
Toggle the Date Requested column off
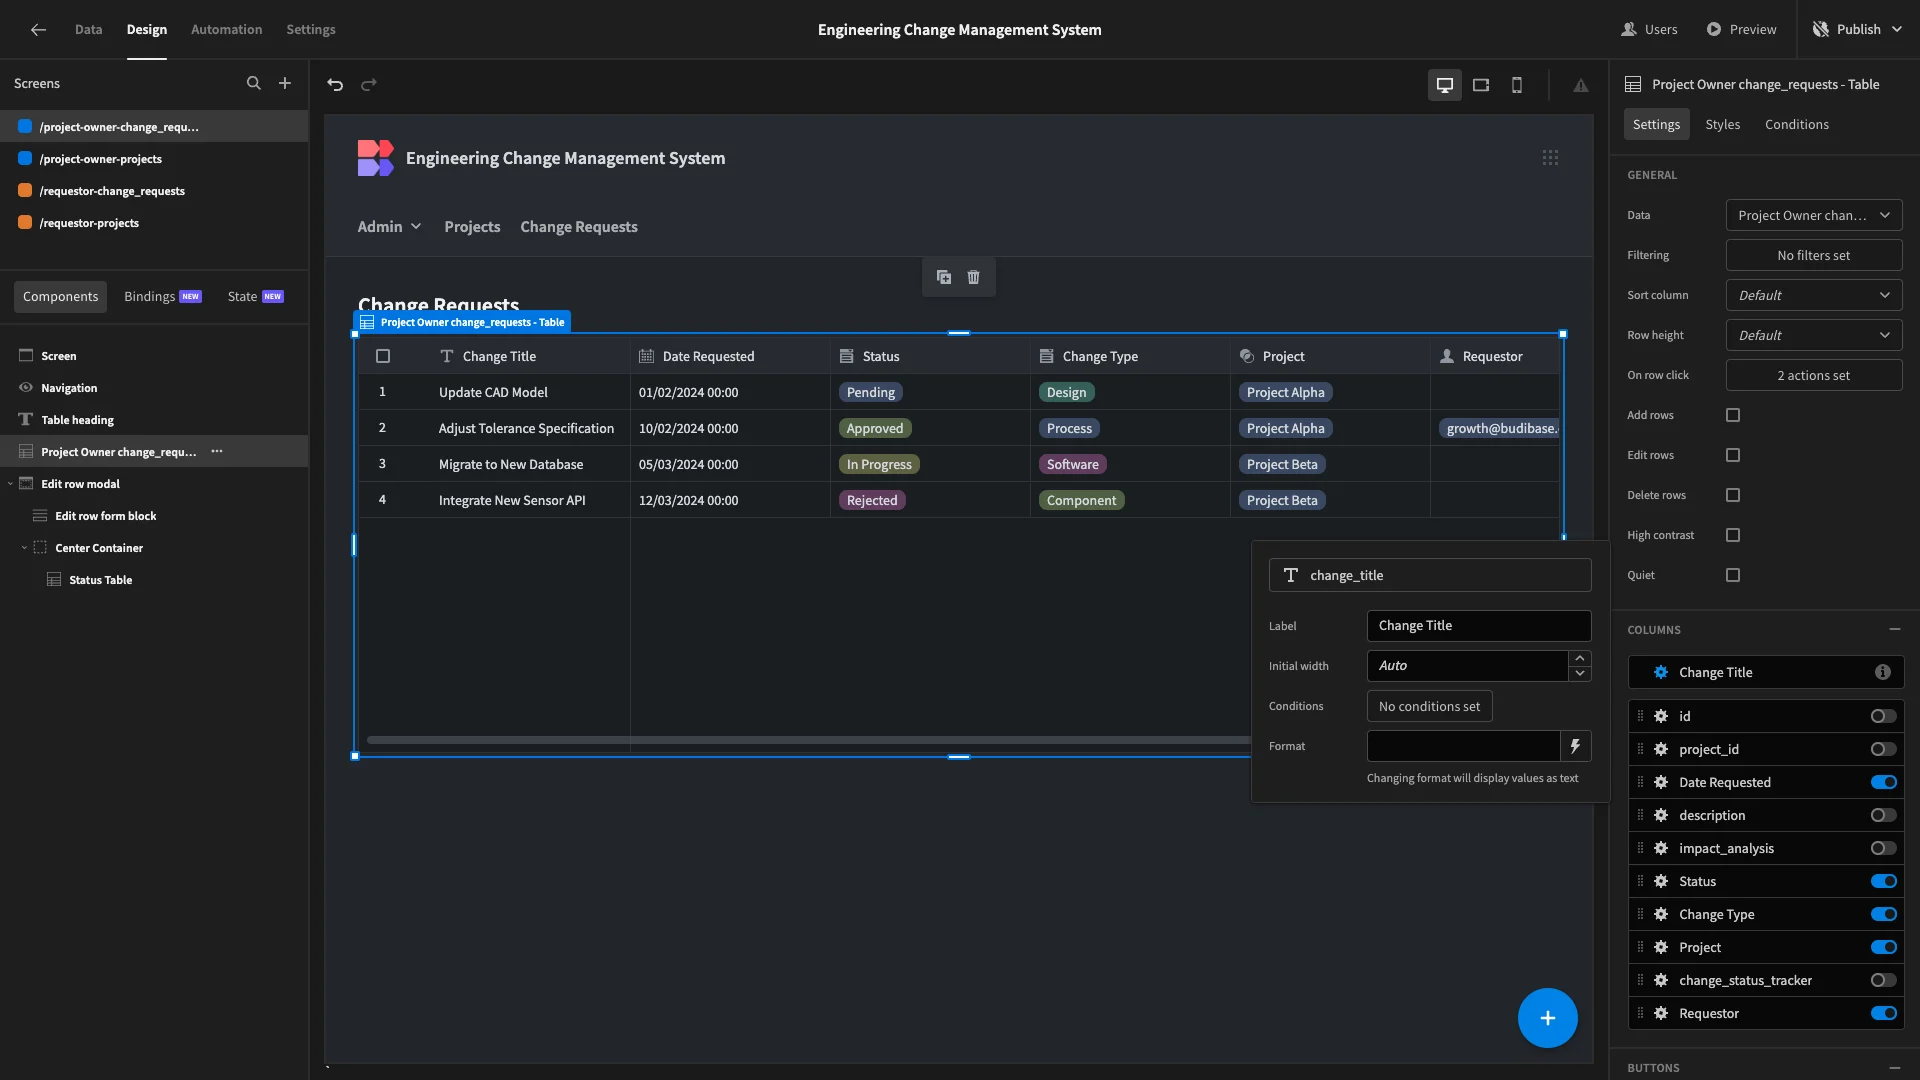pos(1884,783)
